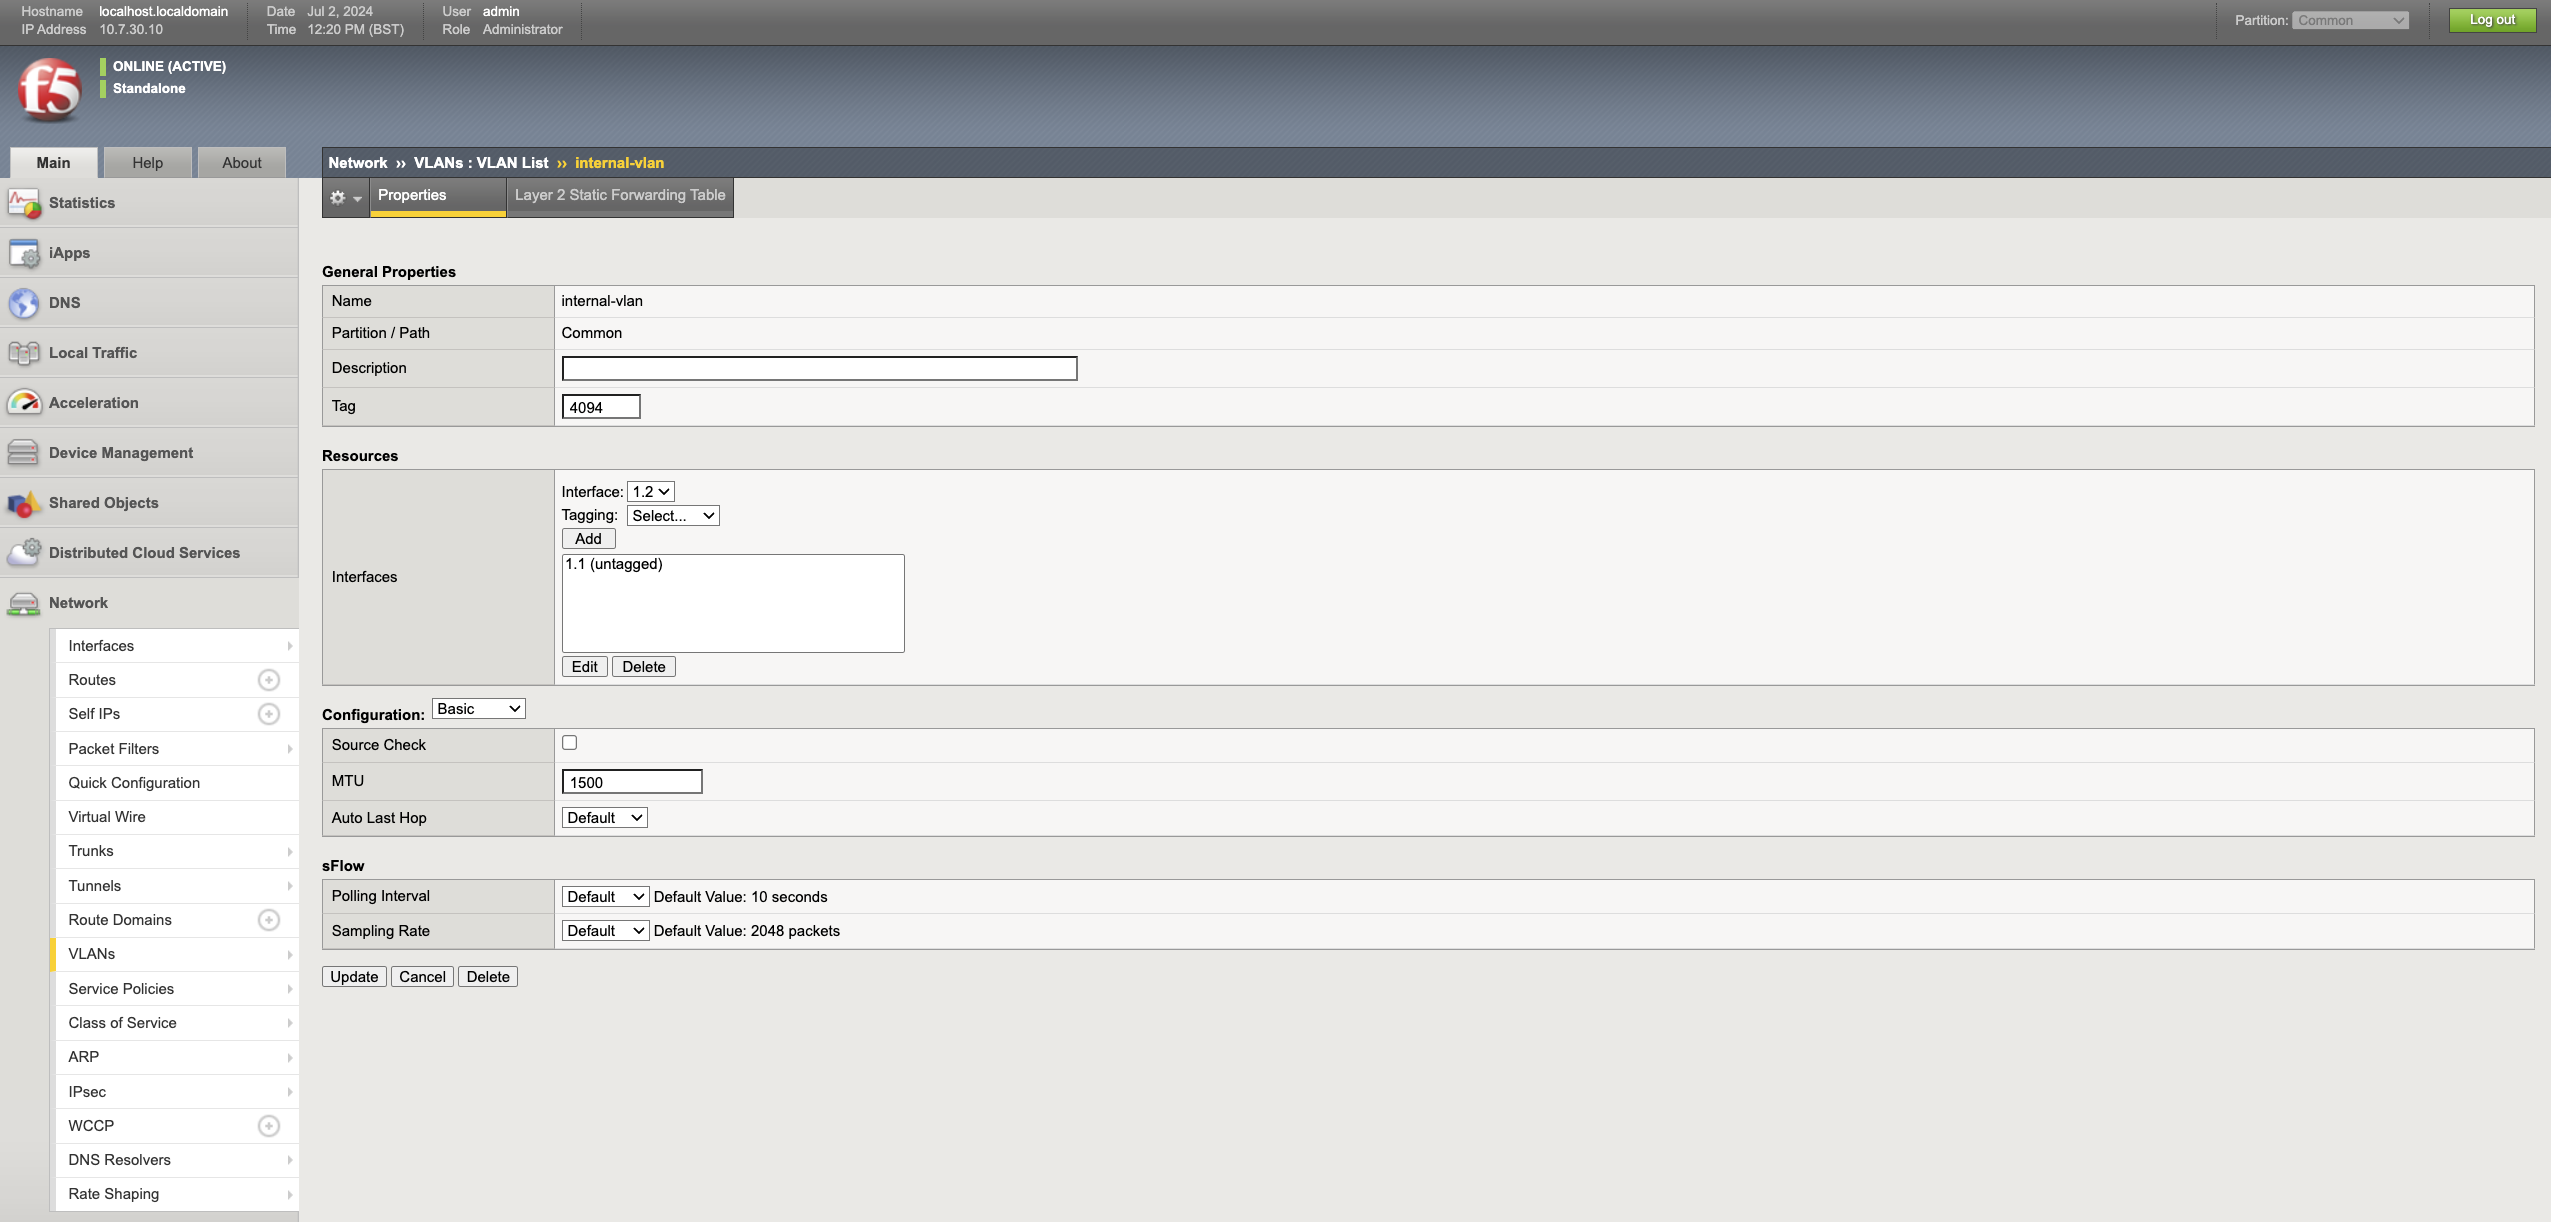The width and height of the screenshot is (2551, 1222).
Task: Click the Distributed Cloud Services cloud icon
Action: click(x=24, y=553)
